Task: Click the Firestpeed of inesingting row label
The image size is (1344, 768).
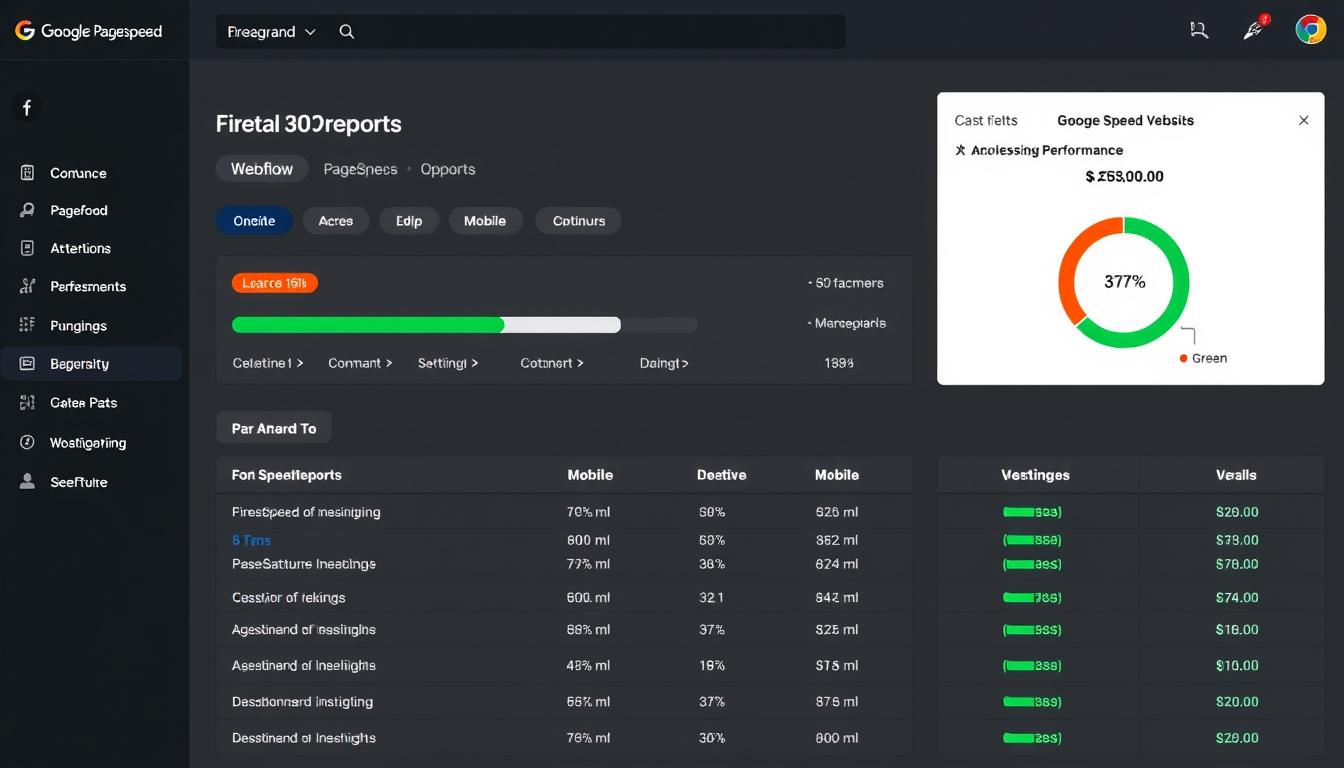Action: point(306,512)
